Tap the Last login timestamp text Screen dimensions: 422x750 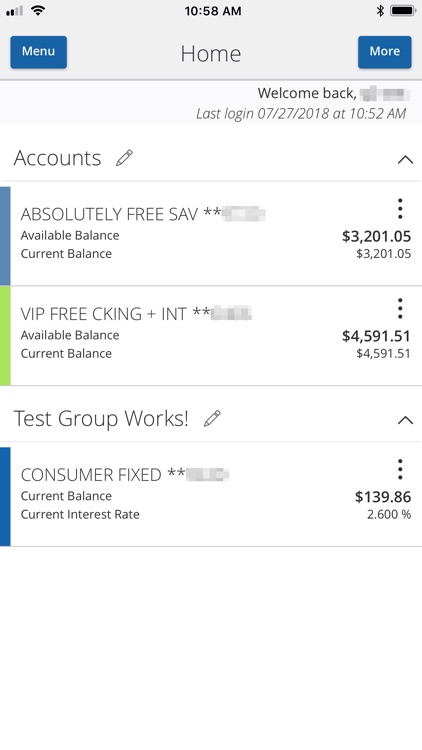point(301,113)
